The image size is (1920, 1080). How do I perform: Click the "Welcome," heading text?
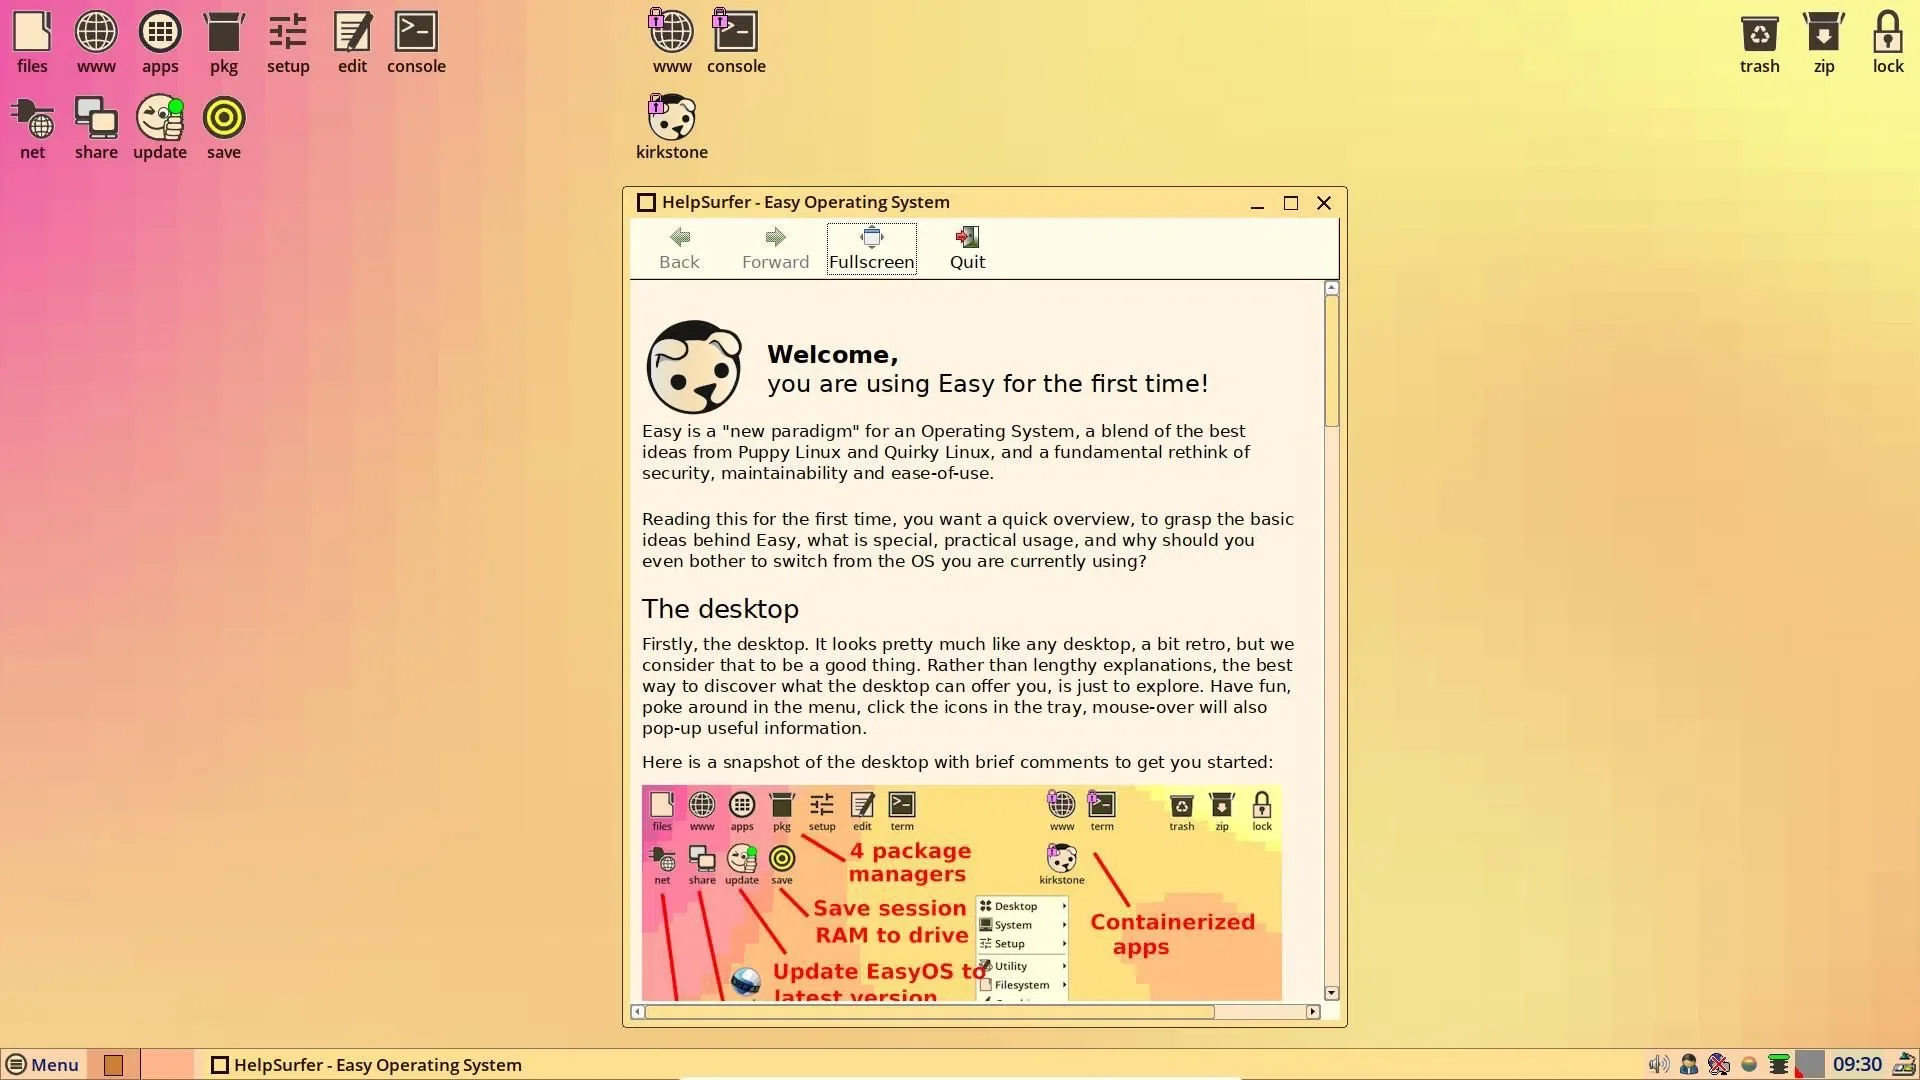(x=832, y=355)
